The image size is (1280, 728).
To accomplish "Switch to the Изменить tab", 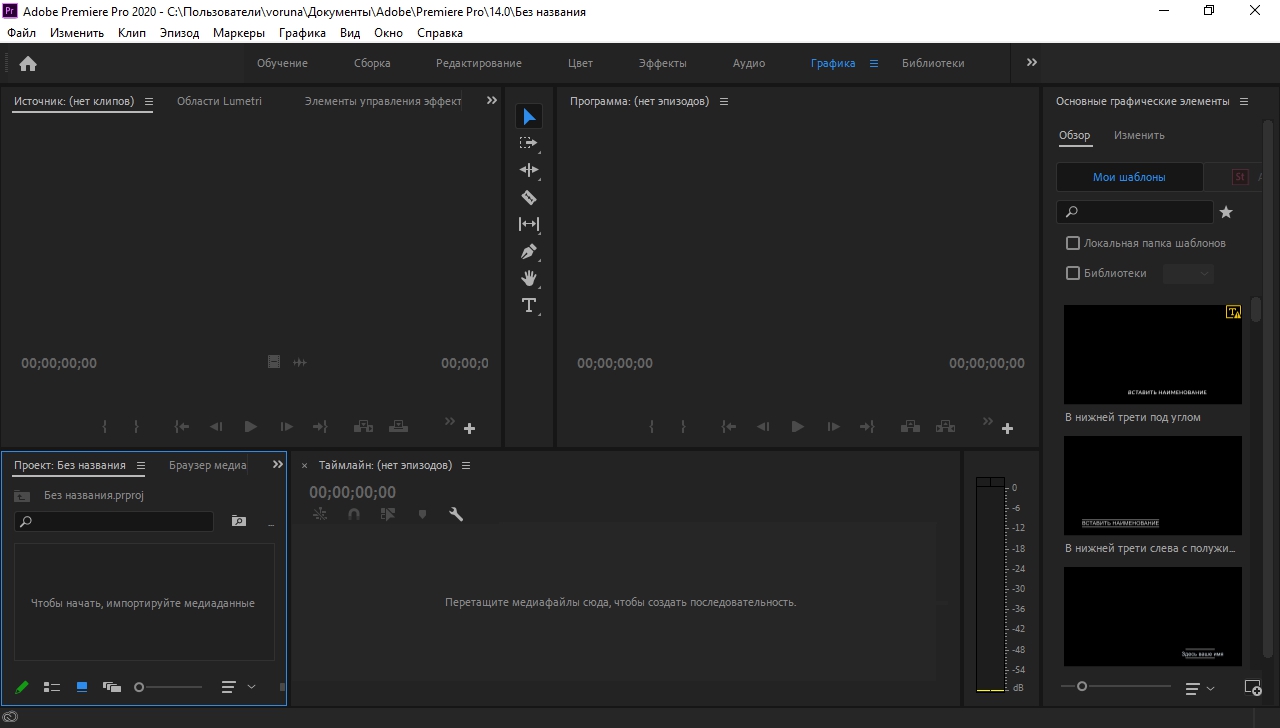I will tap(1139, 135).
